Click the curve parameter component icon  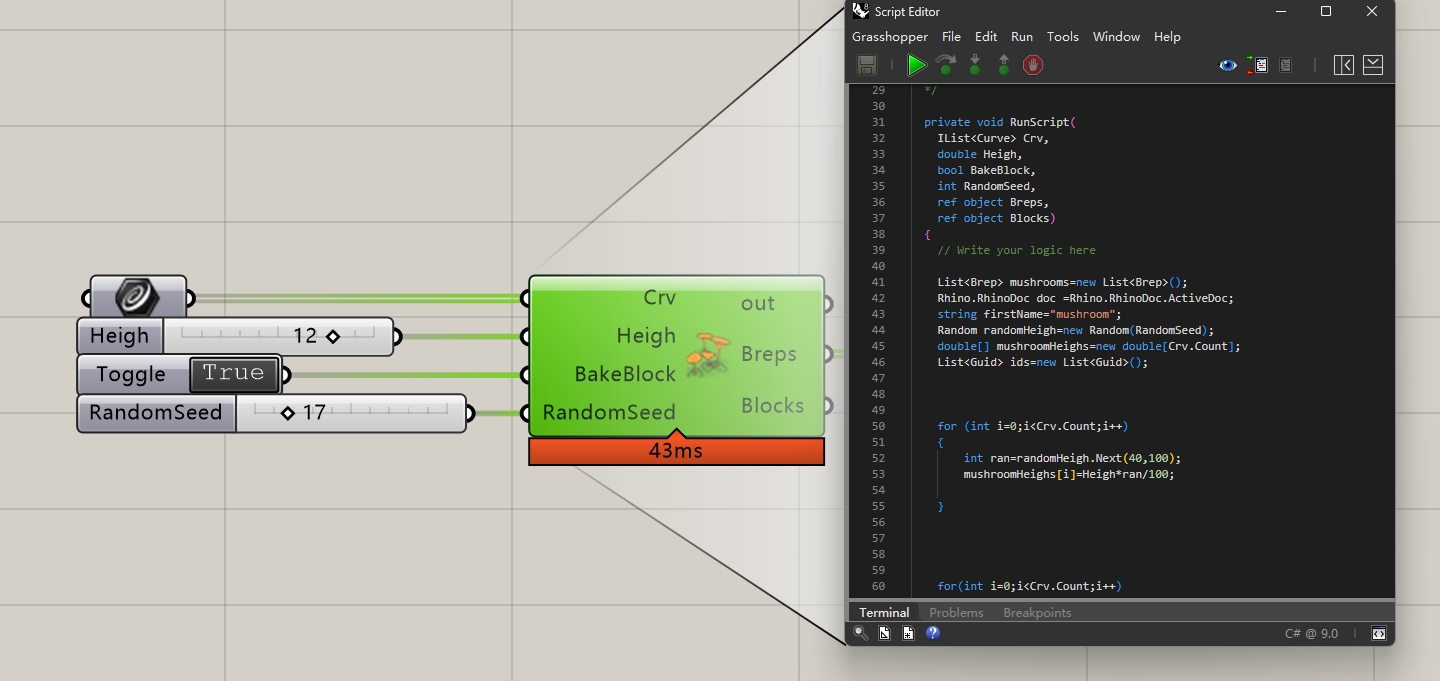click(137, 298)
